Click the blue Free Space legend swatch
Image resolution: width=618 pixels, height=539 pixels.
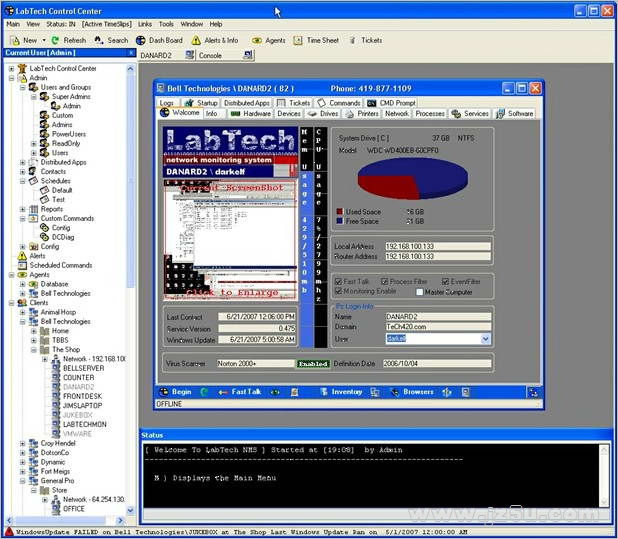(339, 221)
